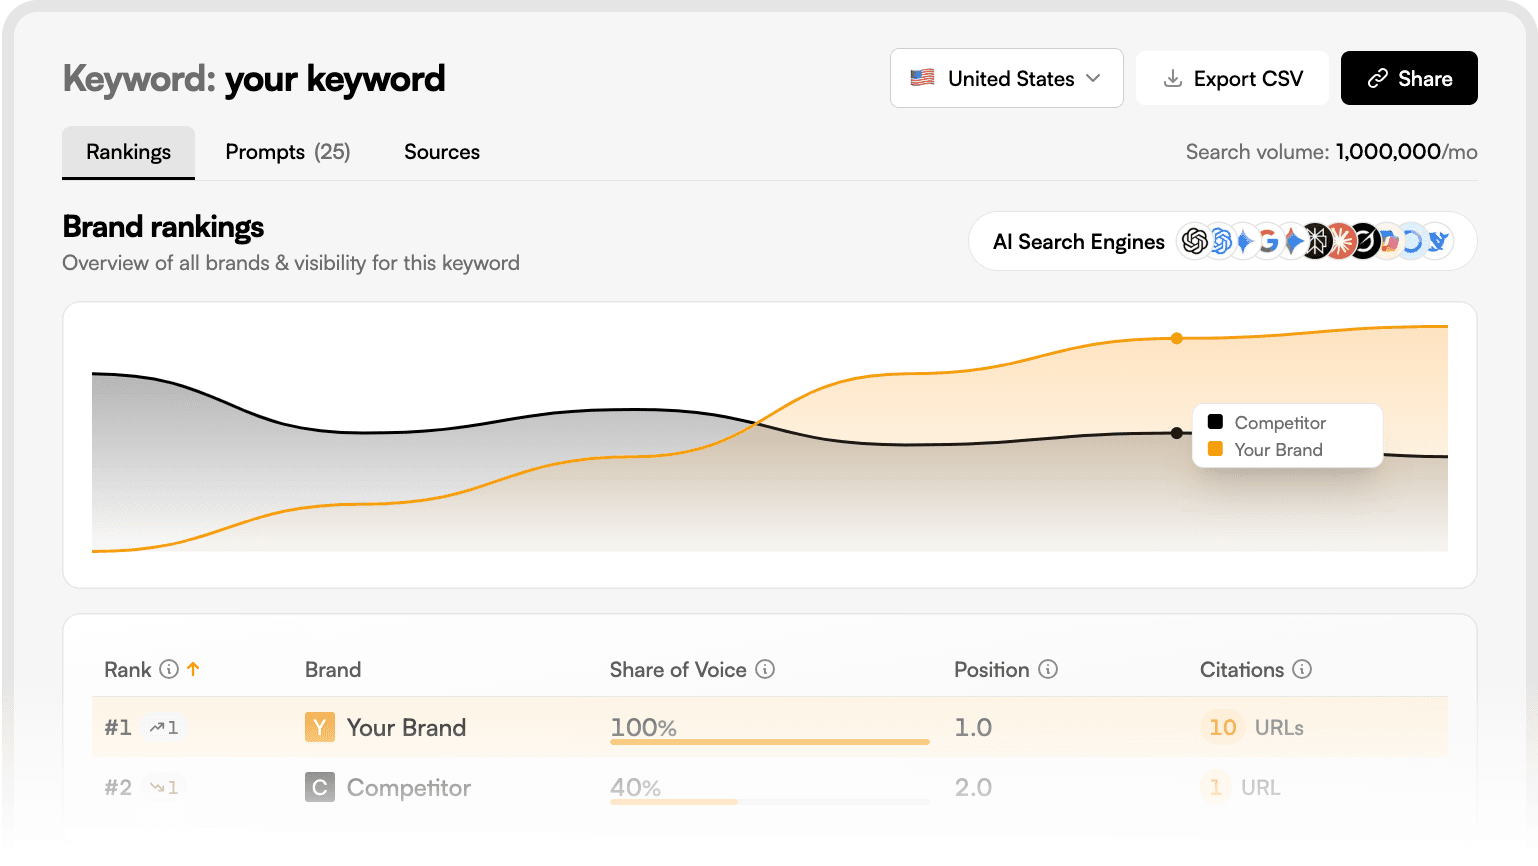The height and width of the screenshot is (866, 1538).
Task: Switch to the Sources tab
Action: (441, 152)
